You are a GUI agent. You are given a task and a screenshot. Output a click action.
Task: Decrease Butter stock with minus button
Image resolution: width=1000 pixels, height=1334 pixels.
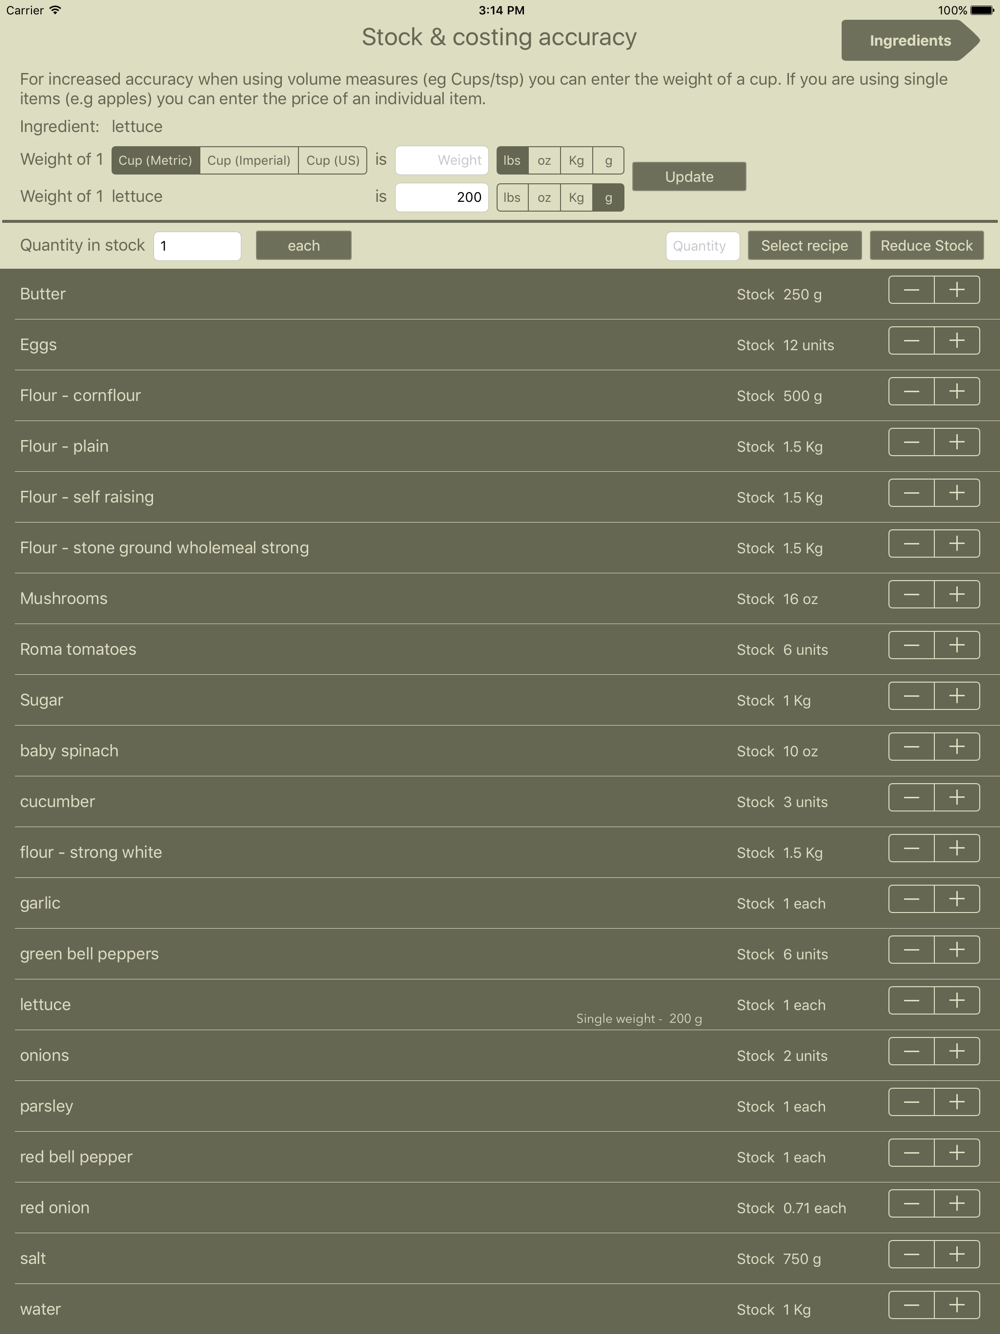(911, 290)
